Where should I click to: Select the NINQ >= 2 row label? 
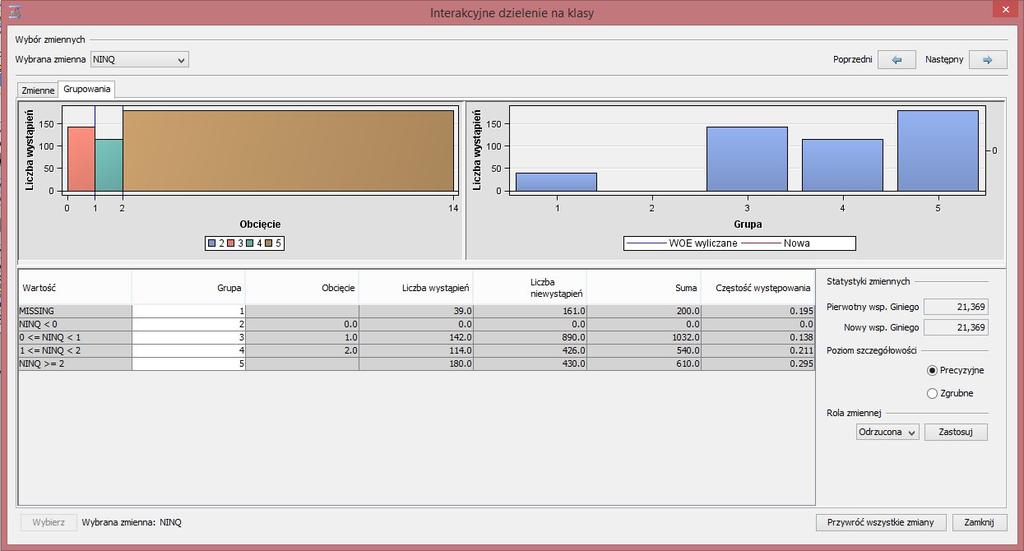74,364
